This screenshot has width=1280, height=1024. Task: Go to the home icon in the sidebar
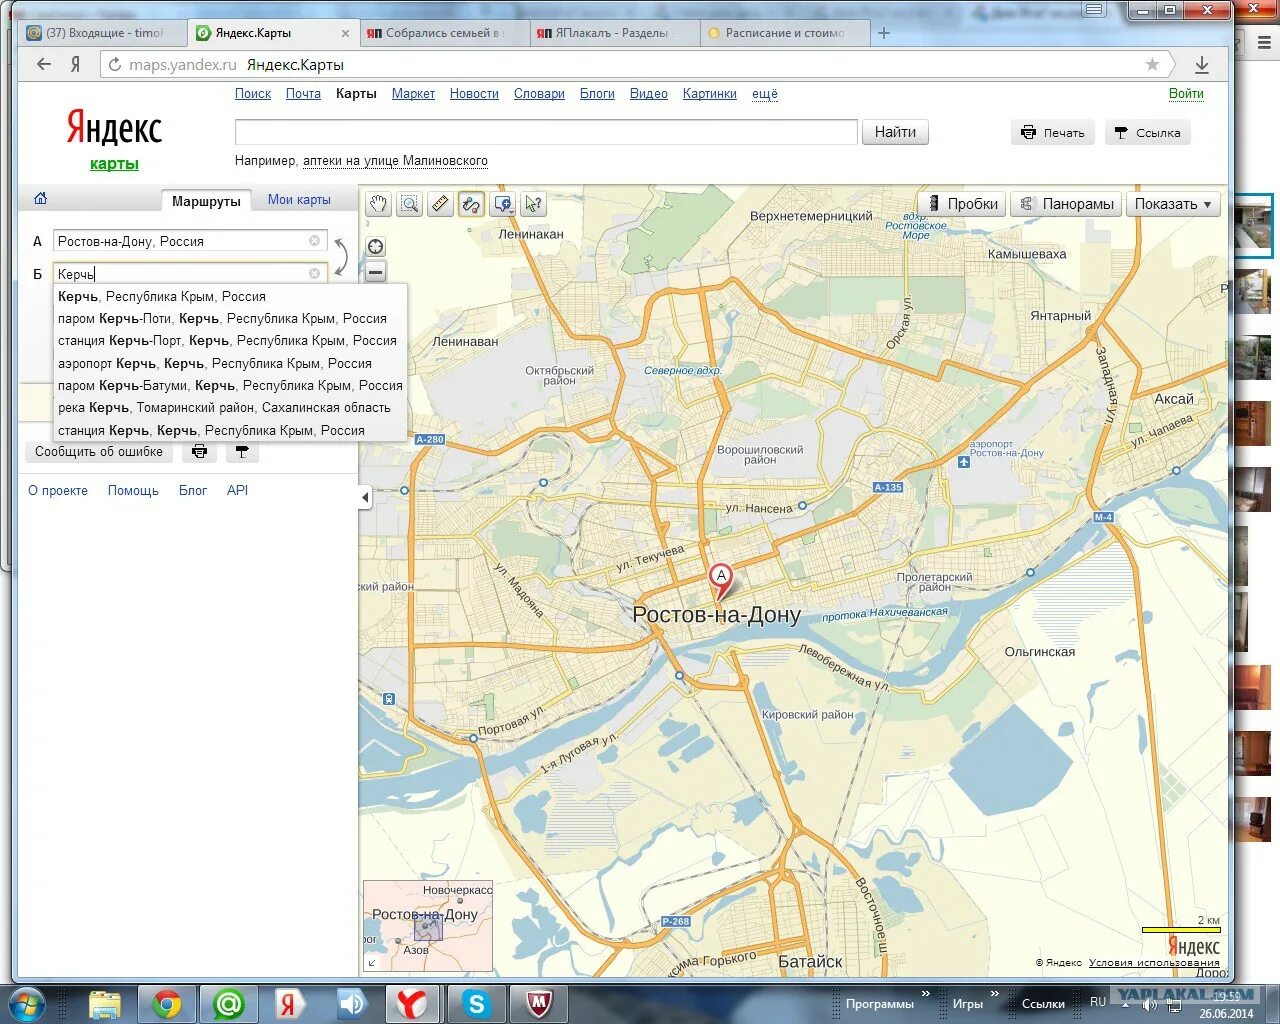[x=40, y=198]
